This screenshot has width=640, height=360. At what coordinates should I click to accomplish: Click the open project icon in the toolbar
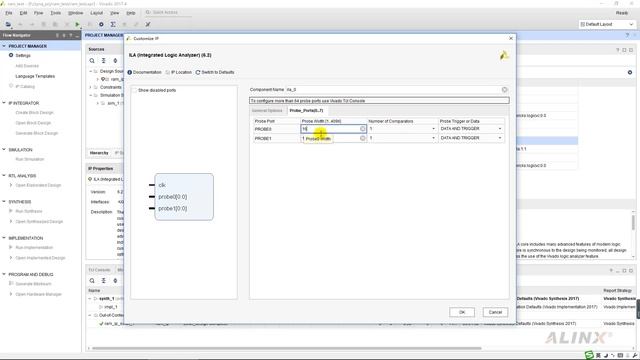point(8,24)
